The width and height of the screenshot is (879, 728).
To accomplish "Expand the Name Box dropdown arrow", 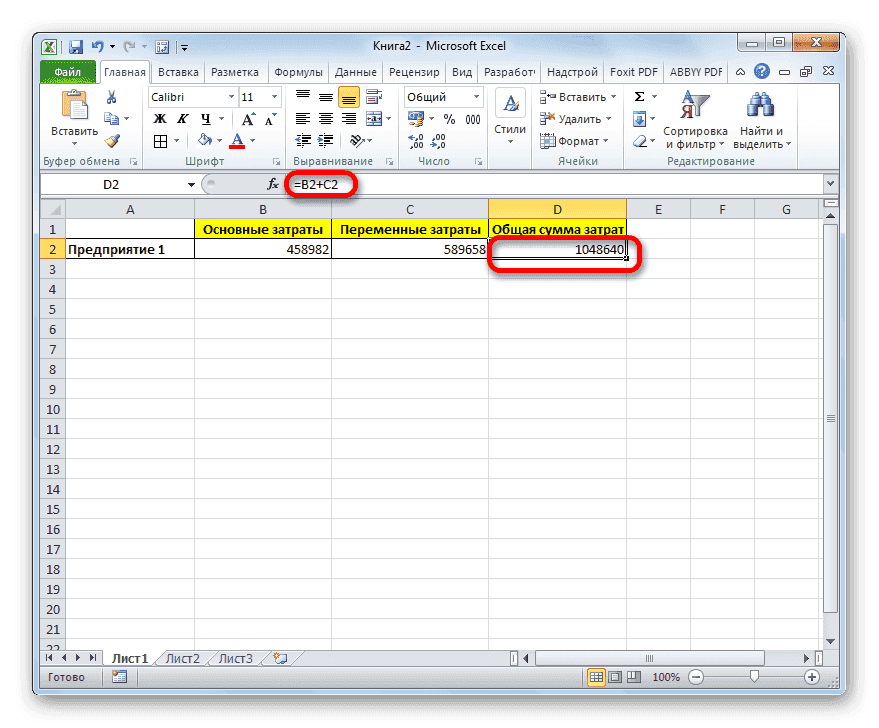I will click(191, 185).
